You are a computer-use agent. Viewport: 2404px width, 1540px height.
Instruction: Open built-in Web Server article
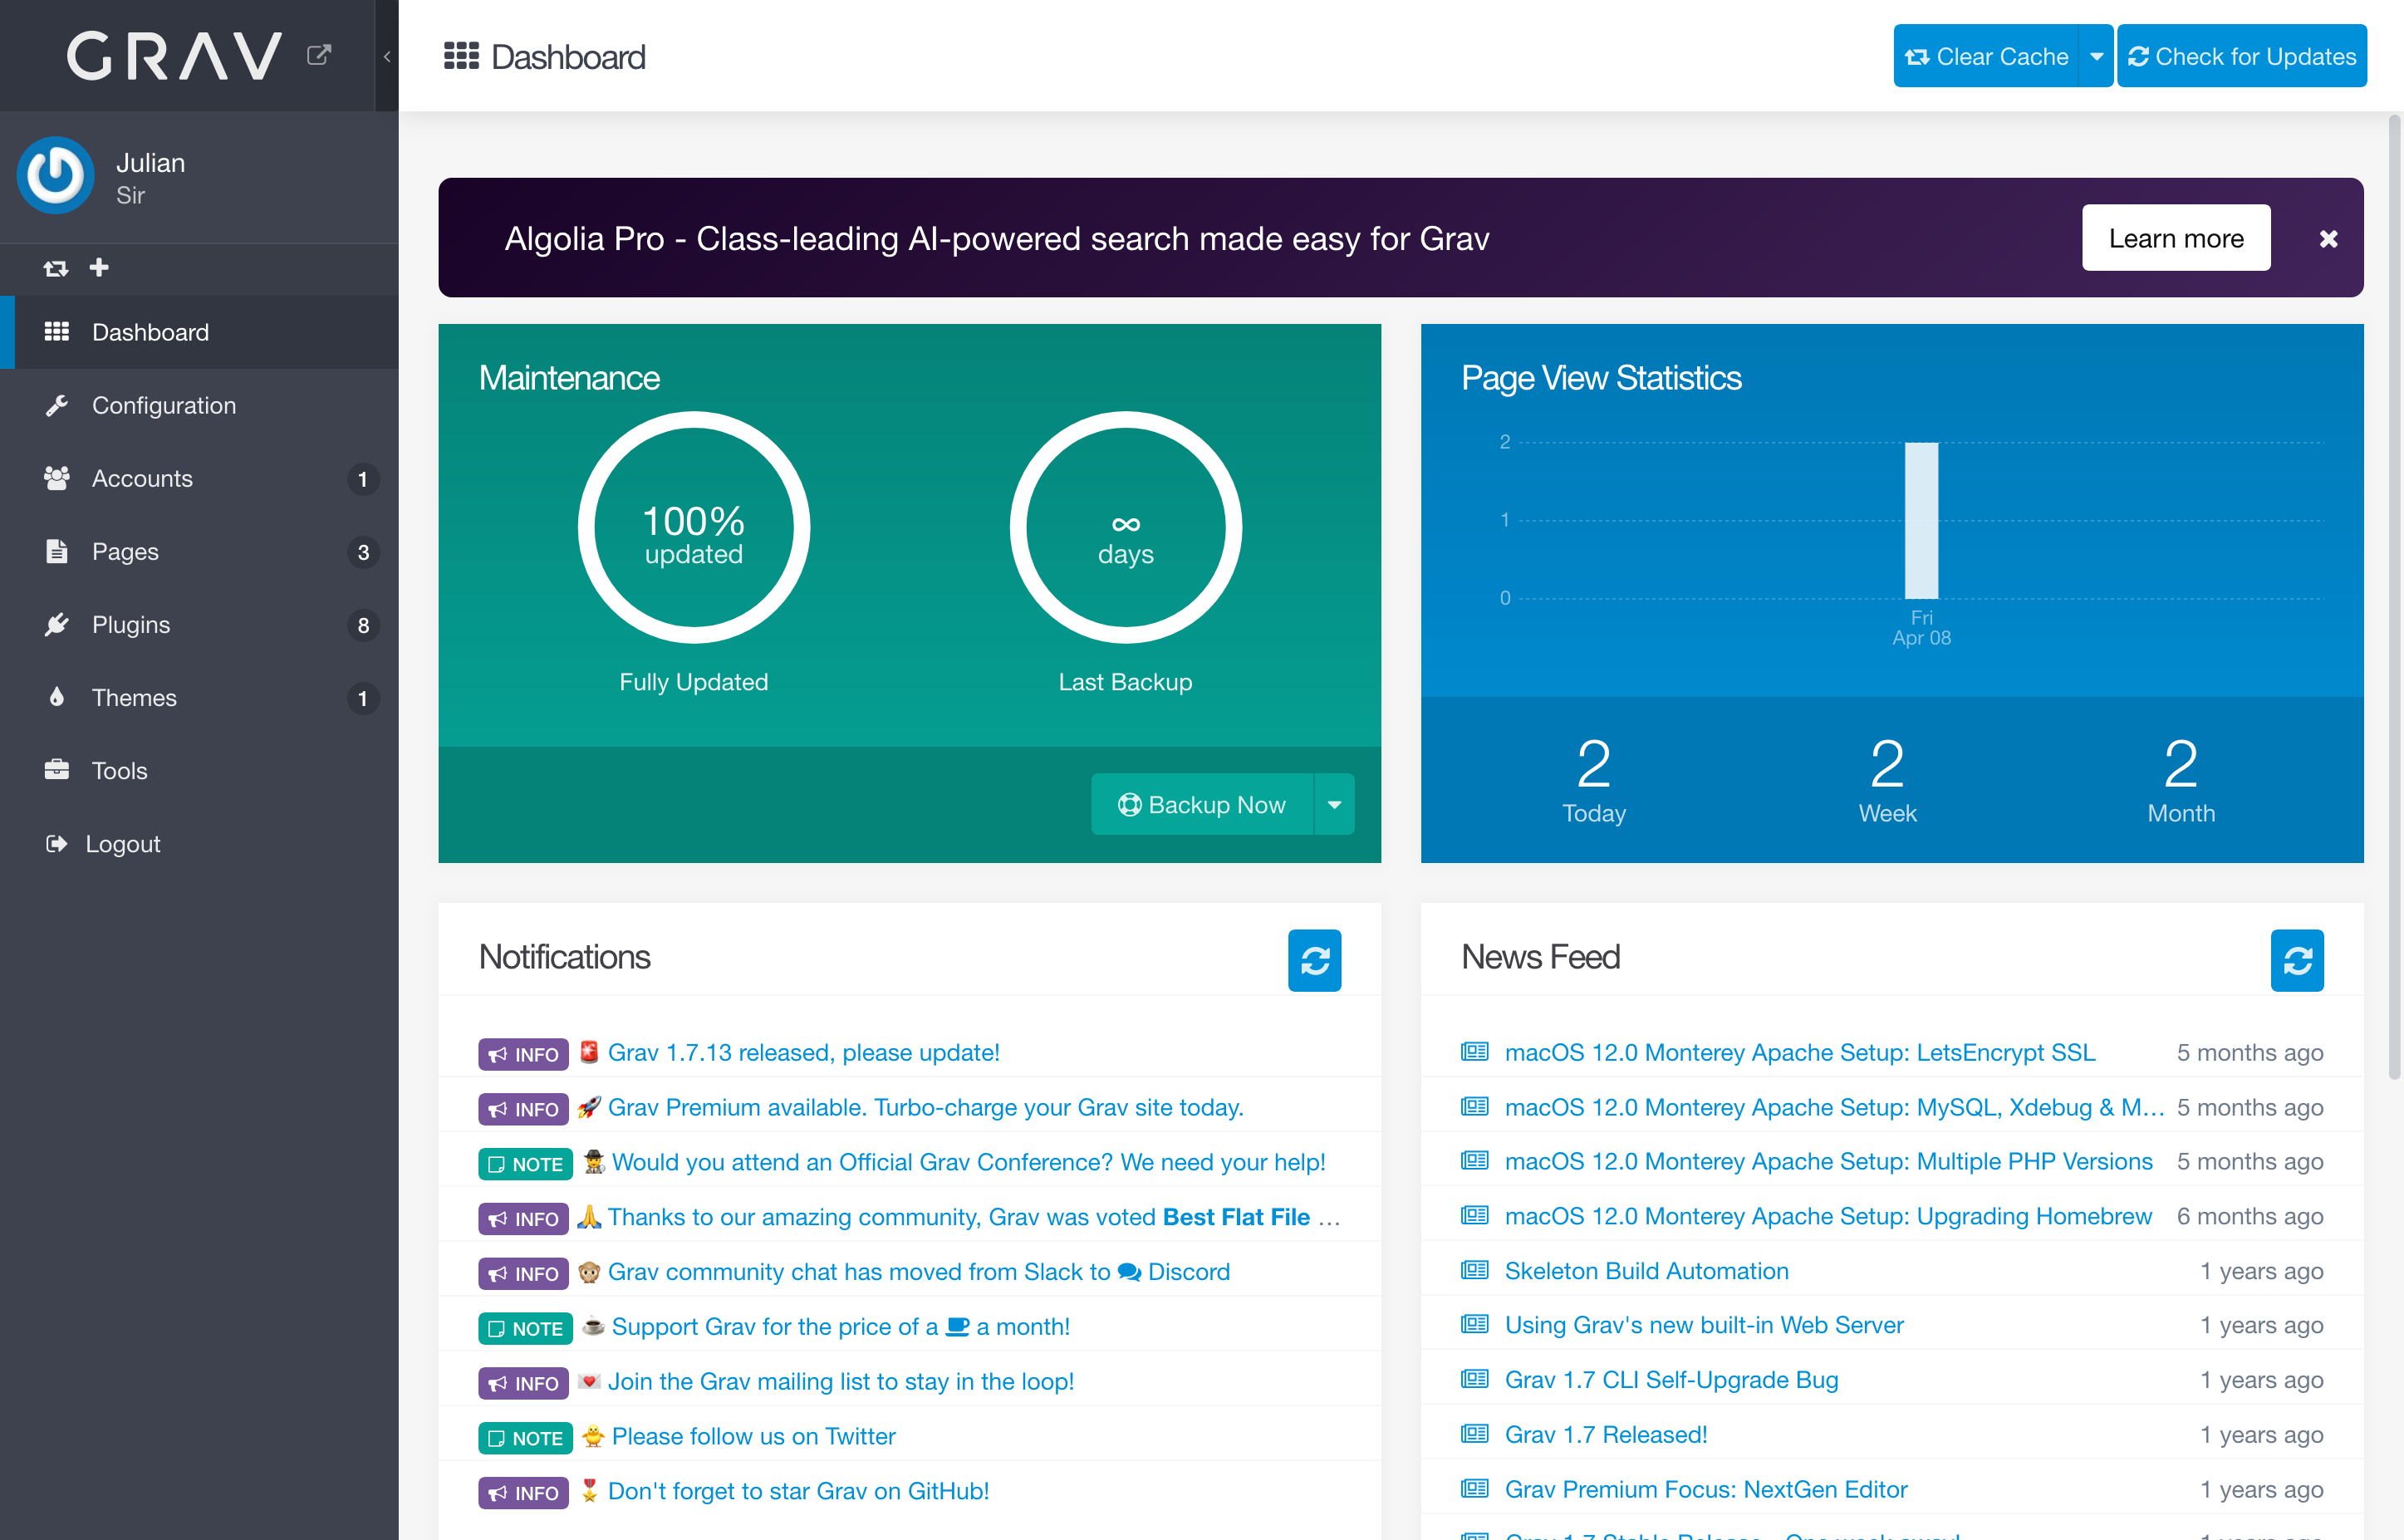(1704, 1325)
